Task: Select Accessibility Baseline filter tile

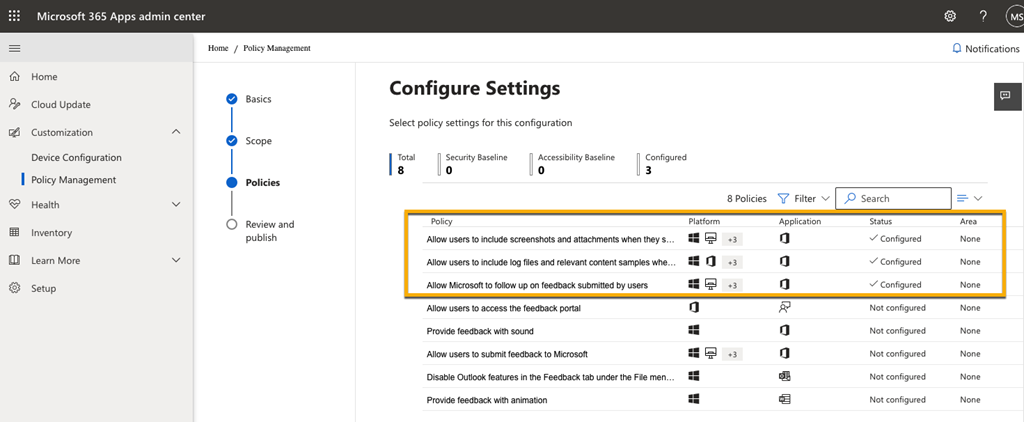Action: click(573, 165)
